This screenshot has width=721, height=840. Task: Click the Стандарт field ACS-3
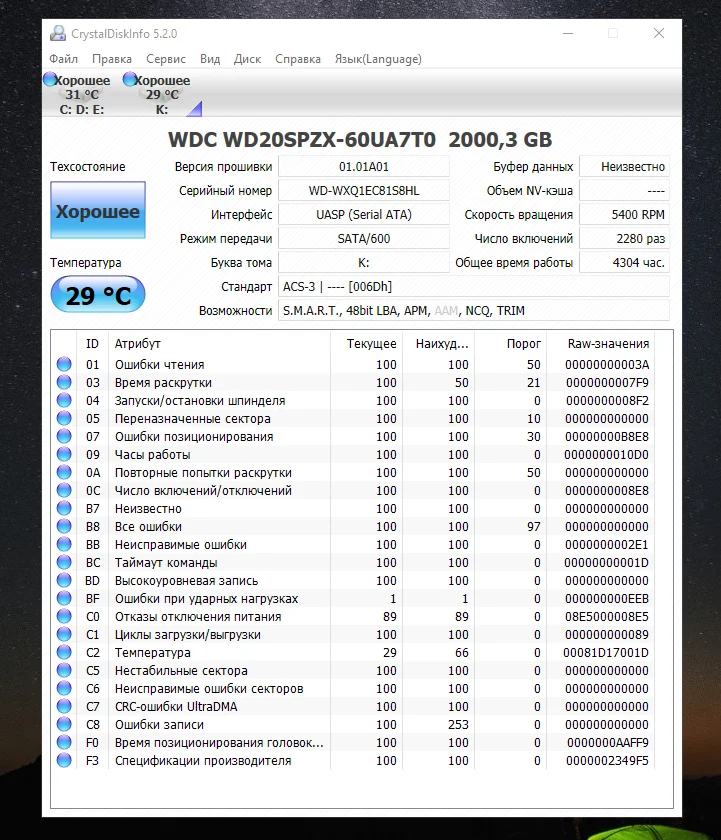(x=474, y=287)
